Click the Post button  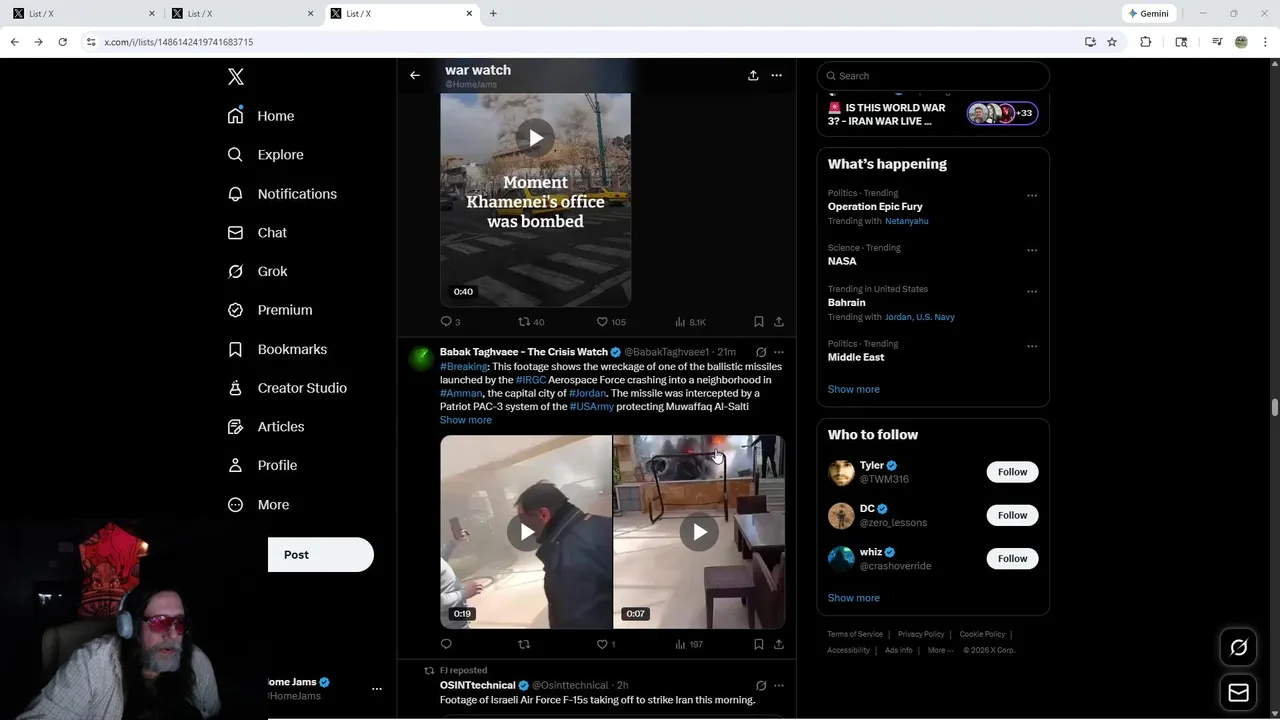(x=320, y=555)
